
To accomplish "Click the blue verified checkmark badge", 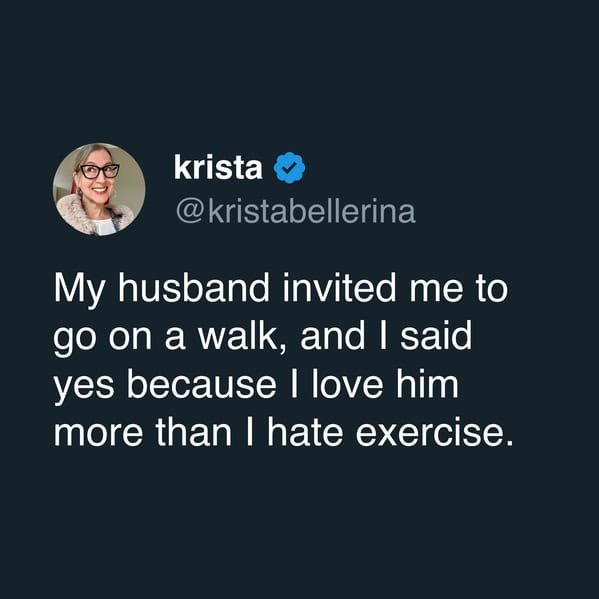I will (289, 168).
